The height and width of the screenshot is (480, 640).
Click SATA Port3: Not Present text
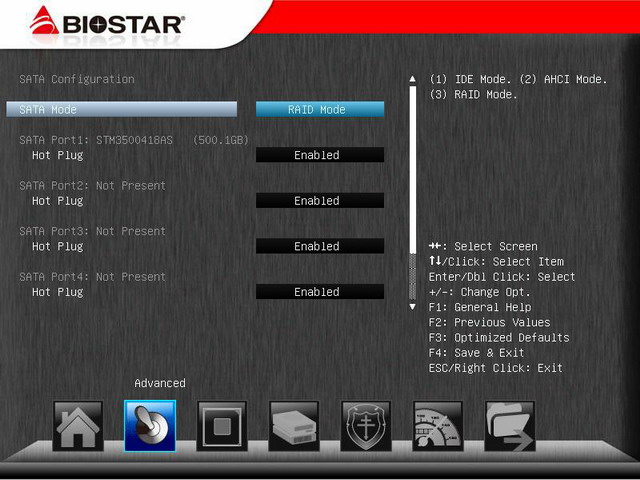(92, 231)
